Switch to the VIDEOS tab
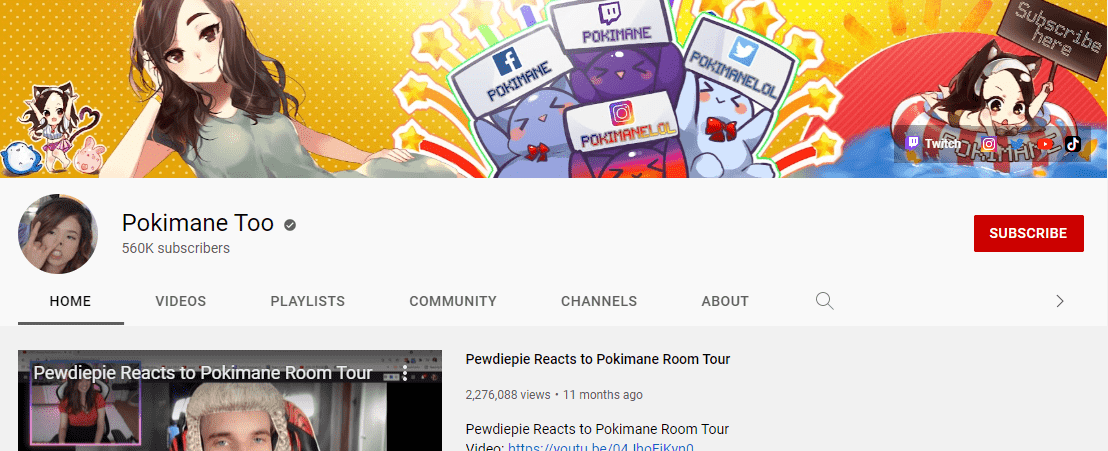 [x=181, y=301]
